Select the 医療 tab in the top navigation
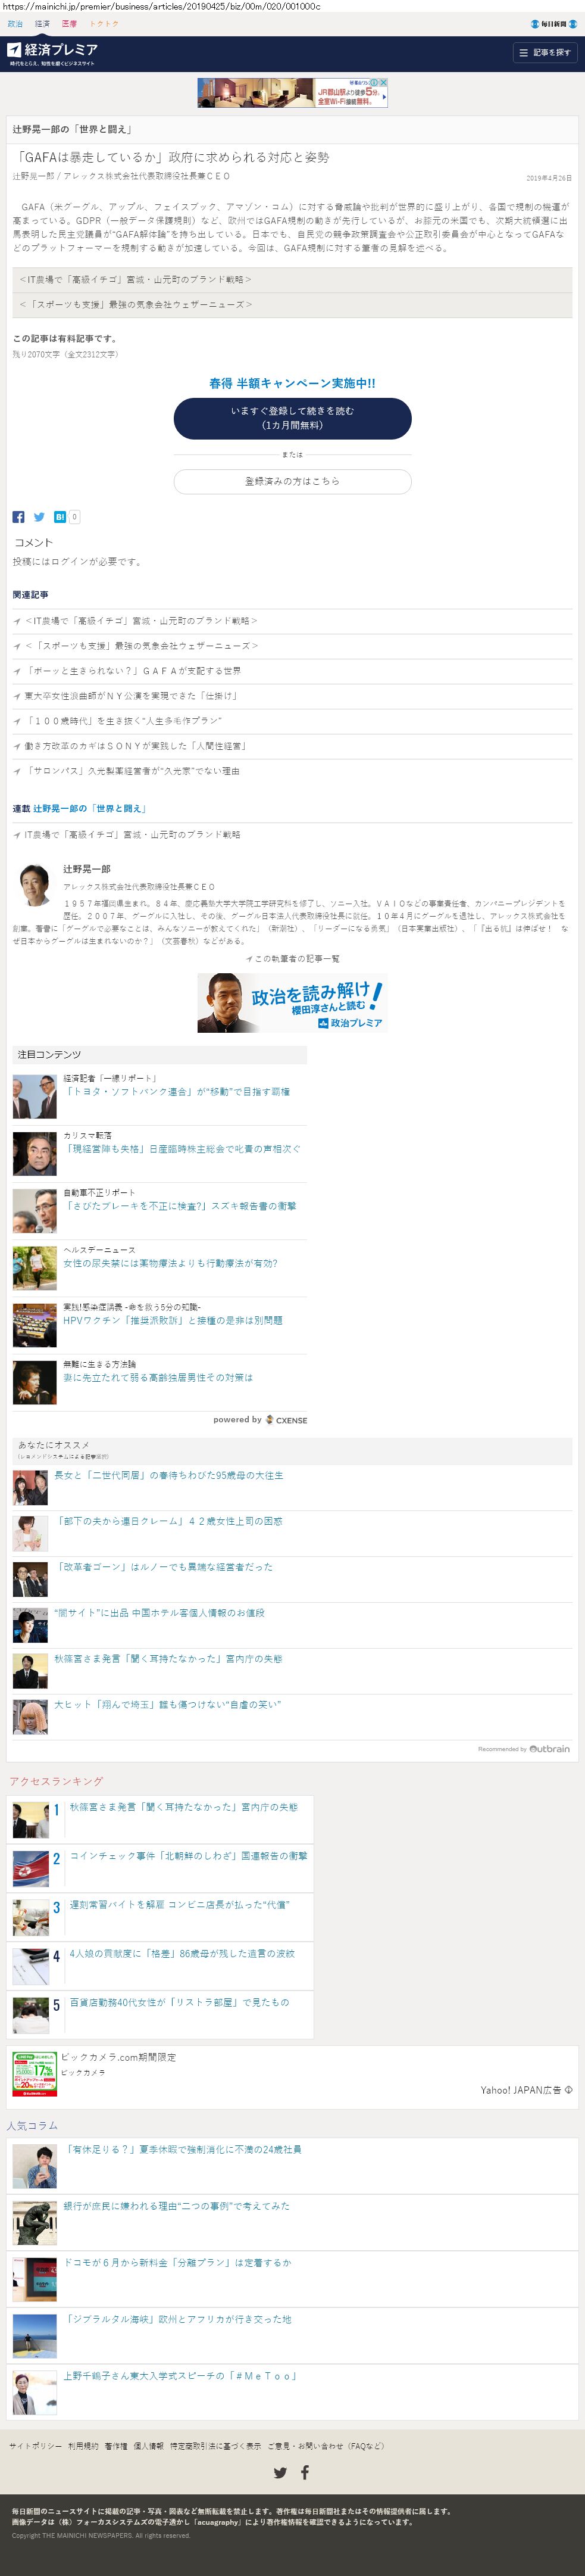585x2576 pixels. [x=69, y=24]
